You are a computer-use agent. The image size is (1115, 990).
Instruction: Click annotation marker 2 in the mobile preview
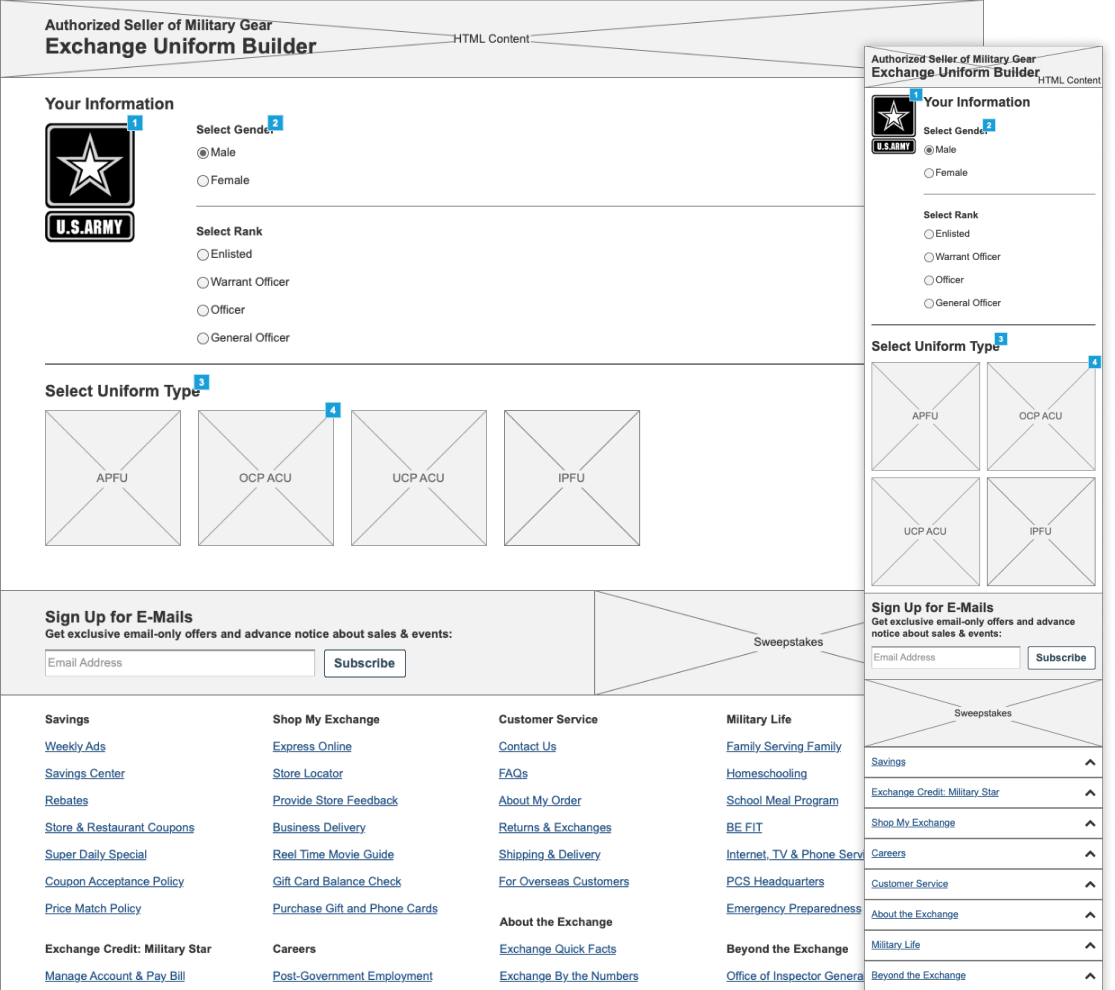click(x=988, y=123)
